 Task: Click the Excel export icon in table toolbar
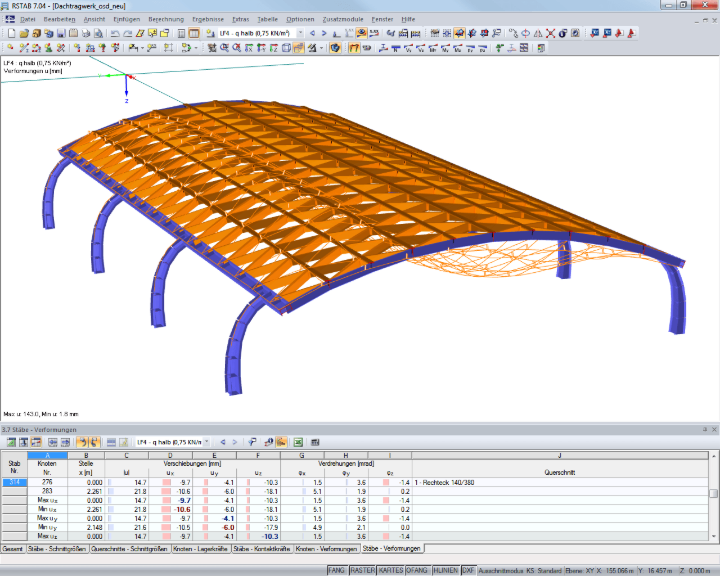[298, 442]
